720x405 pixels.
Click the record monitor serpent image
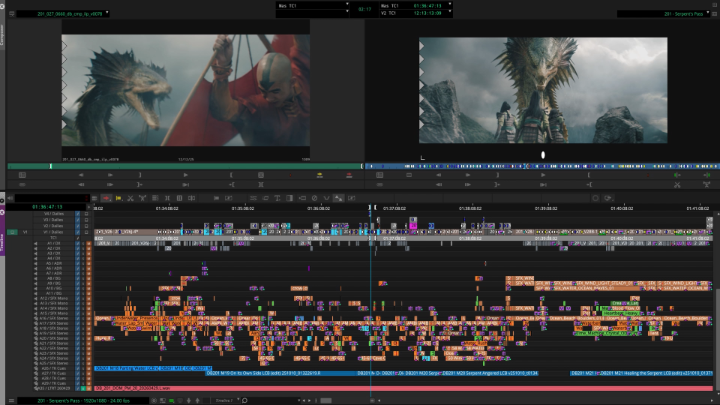[543, 90]
